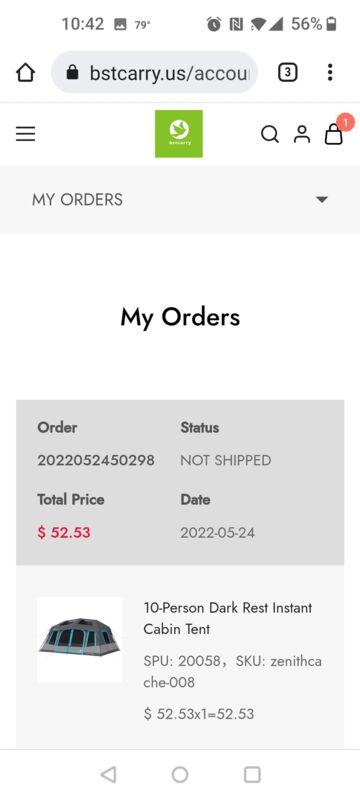This screenshot has height=800, width=360.
Task: Tap the padlock site security icon
Action: coord(73,73)
